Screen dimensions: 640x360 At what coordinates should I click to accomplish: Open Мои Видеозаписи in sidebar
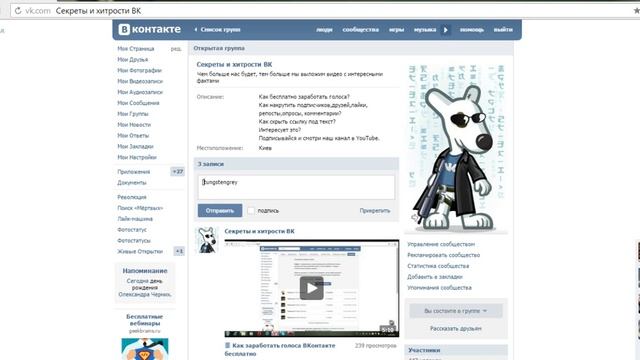click(140, 81)
